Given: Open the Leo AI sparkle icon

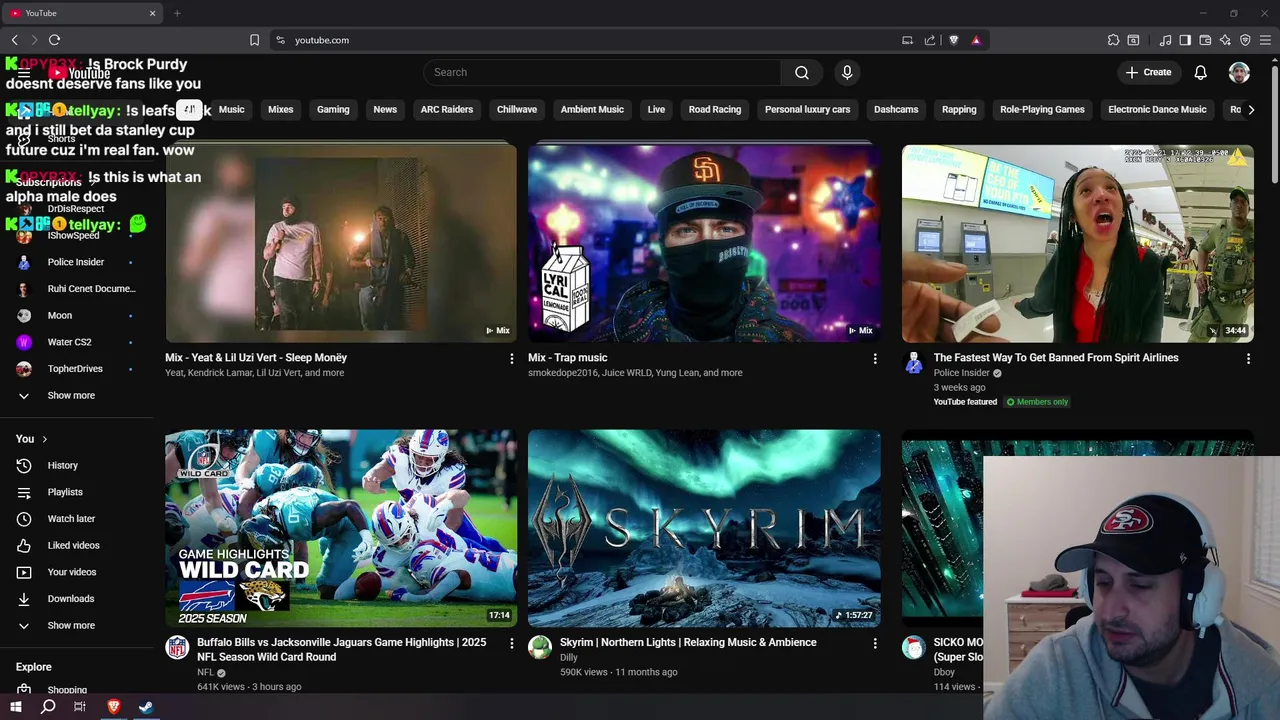Looking at the screenshot, I should [x=1225, y=40].
